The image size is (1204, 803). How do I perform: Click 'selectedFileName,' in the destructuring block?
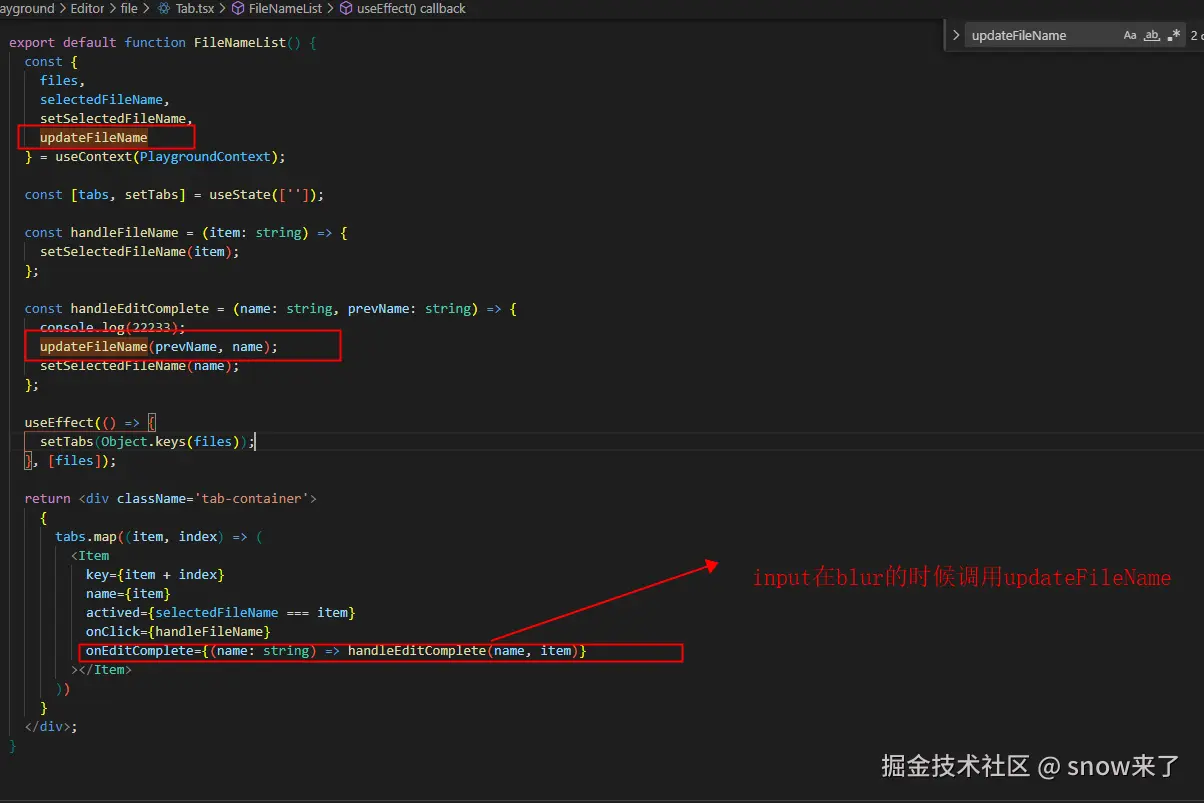coord(105,99)
